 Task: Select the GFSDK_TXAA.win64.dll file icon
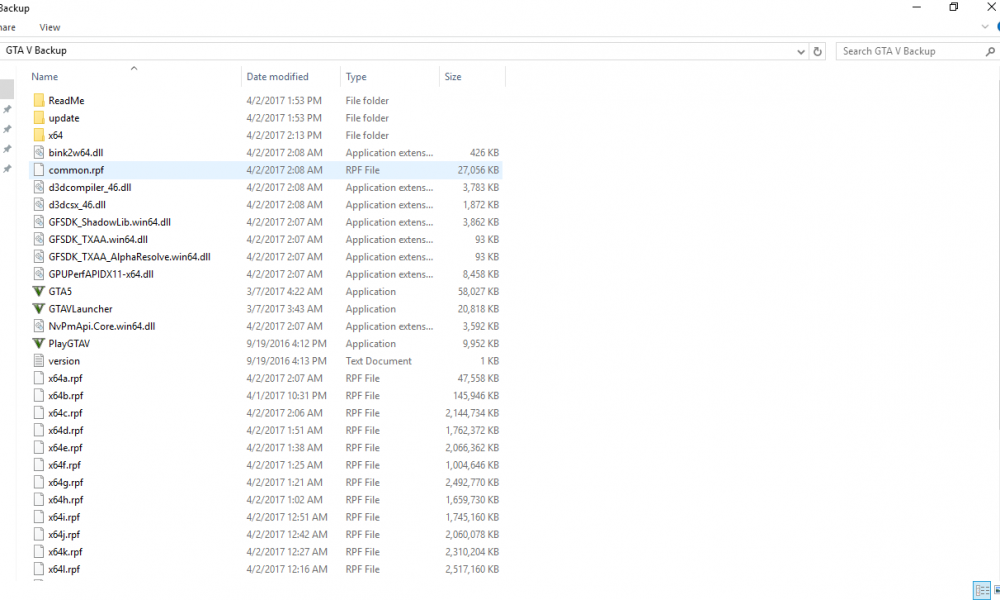click(39, 239)
